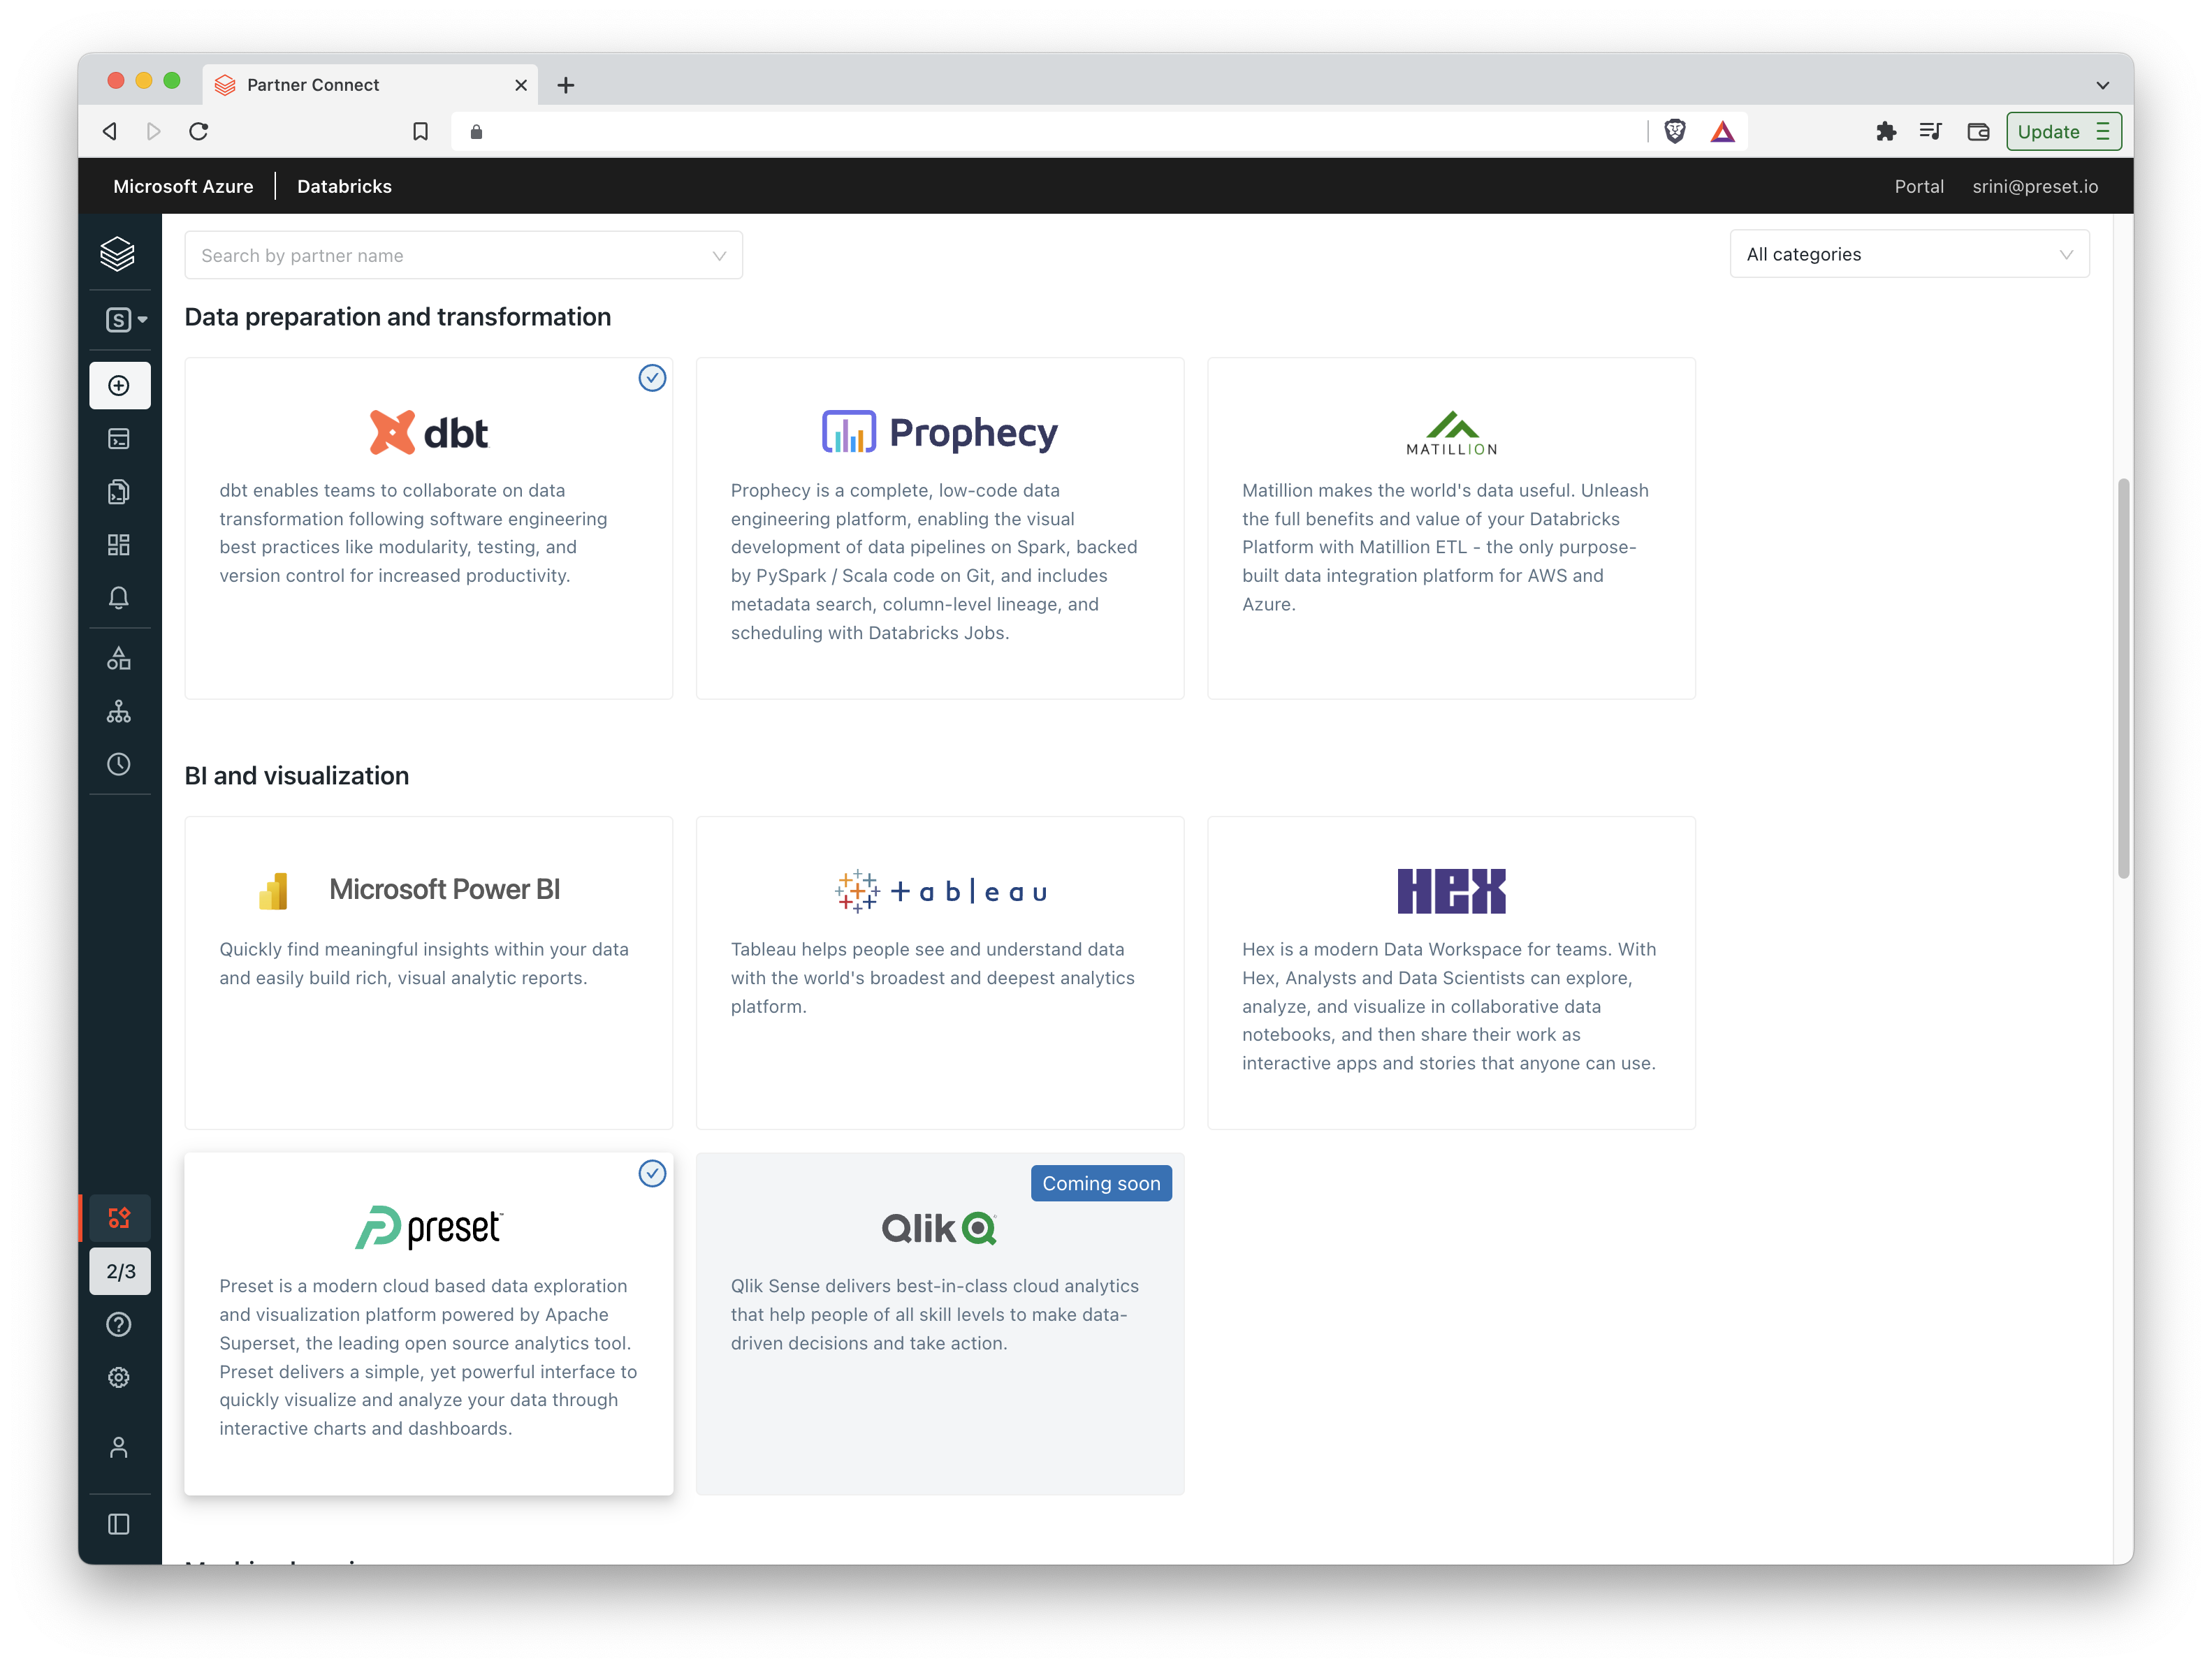Check the Qlik Sense coming soon status

coord(1099,1181)
